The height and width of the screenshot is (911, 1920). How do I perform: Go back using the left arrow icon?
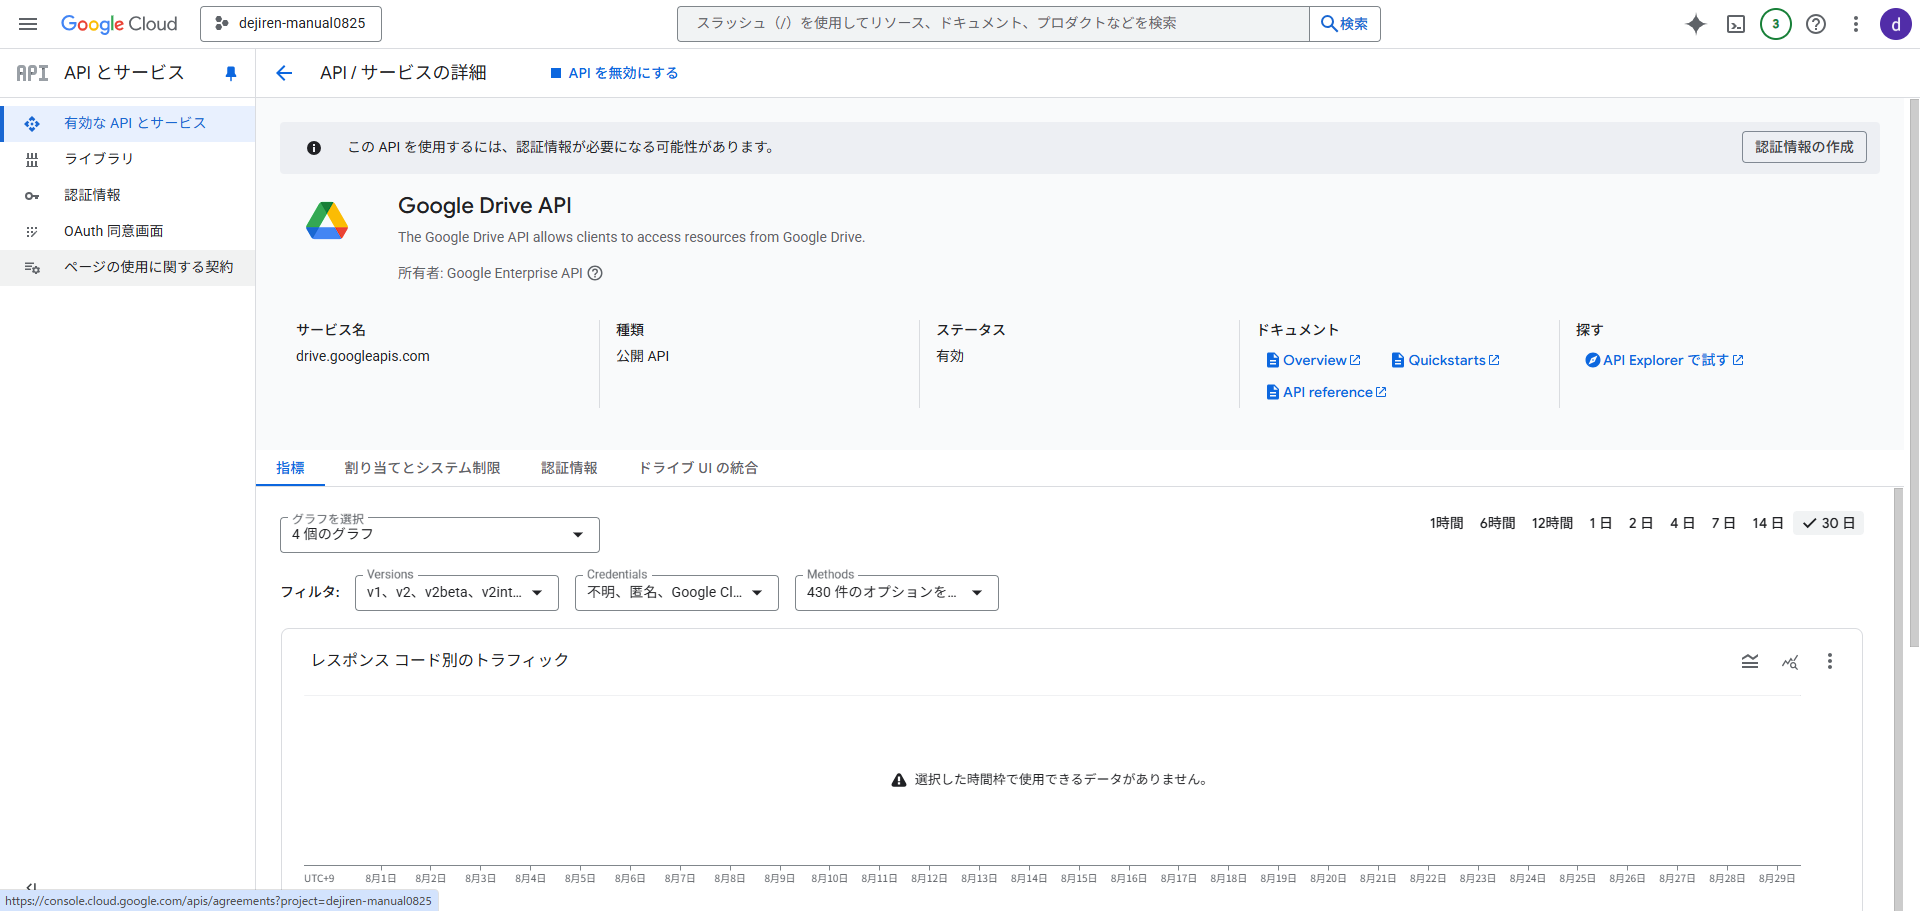[284, 73]
